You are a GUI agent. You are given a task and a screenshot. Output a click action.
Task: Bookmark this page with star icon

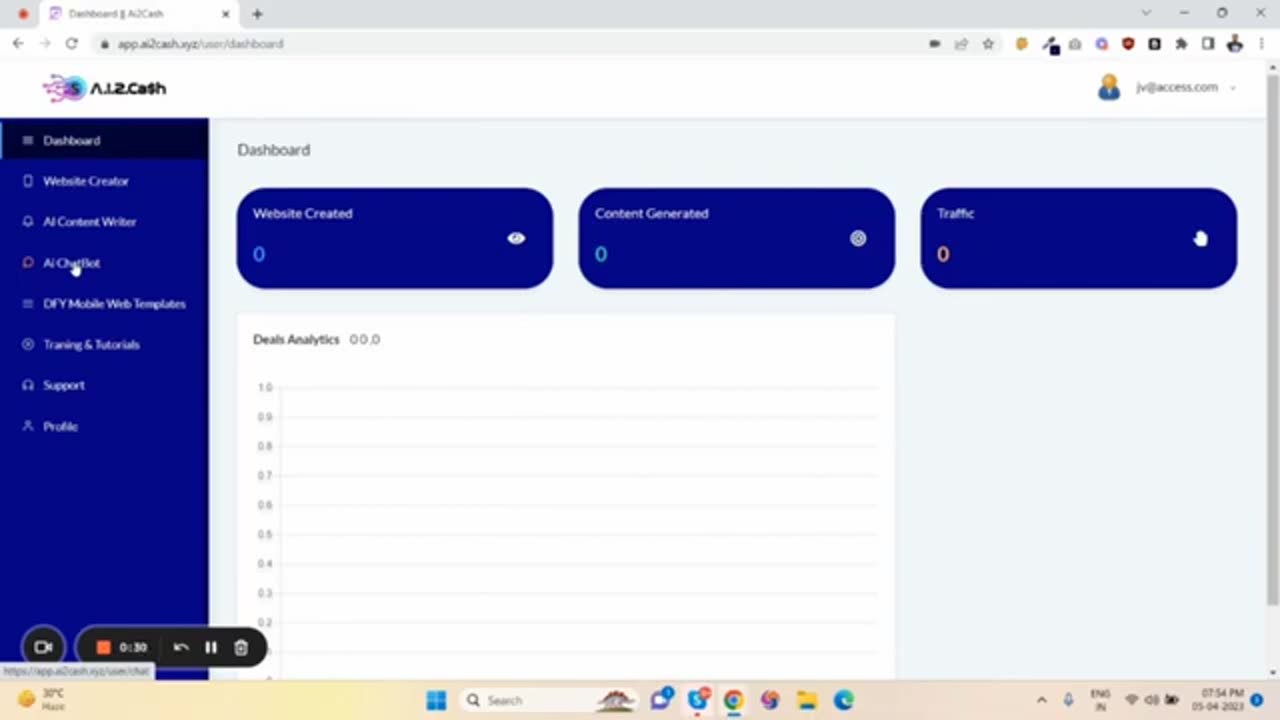click(x=988, y=44)
